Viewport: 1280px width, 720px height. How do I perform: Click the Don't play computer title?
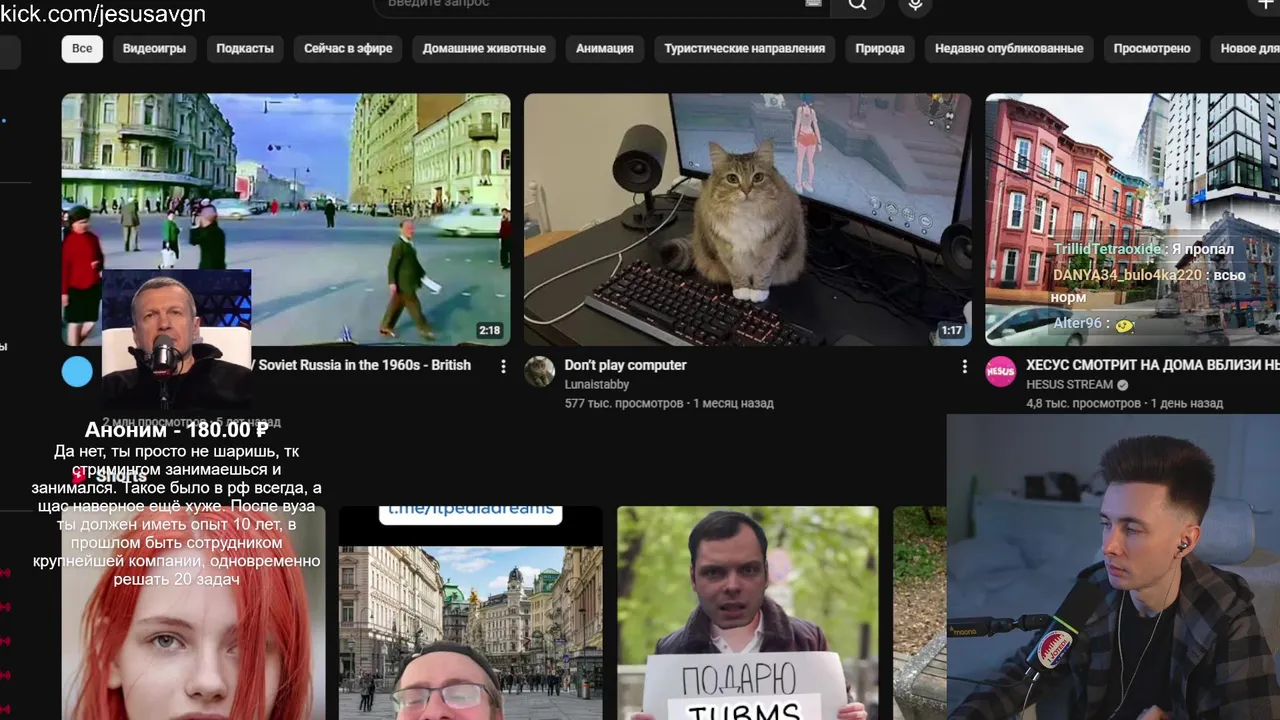pos(625,365)
